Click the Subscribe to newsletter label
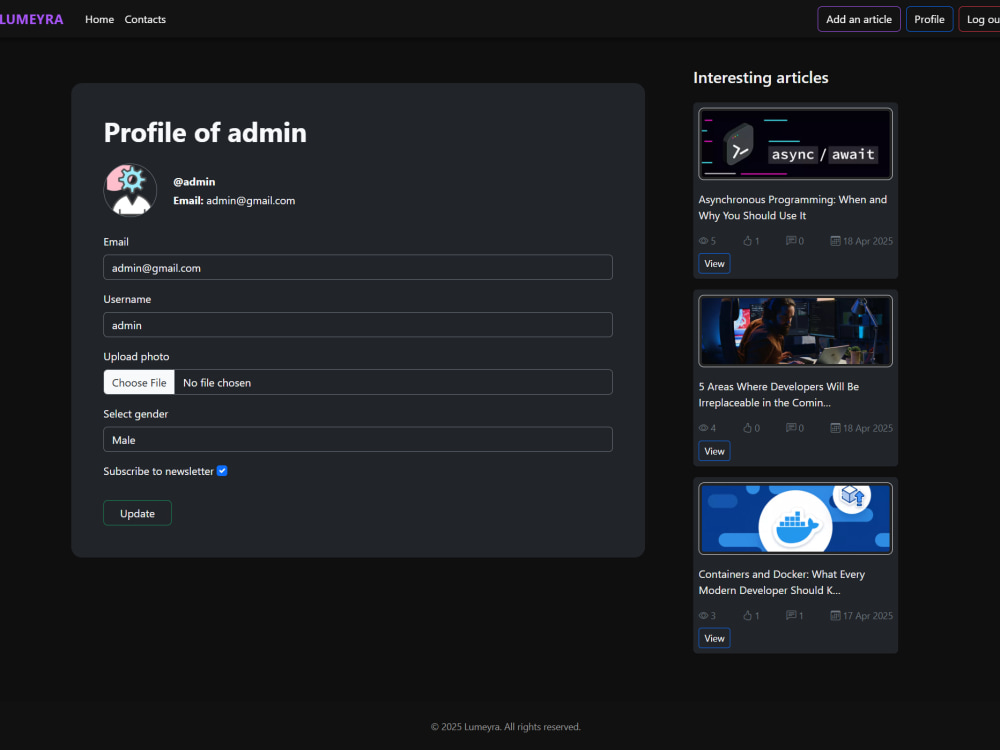Image resolution: width=1000 pixels, height=750 pixels. [158, 471]
